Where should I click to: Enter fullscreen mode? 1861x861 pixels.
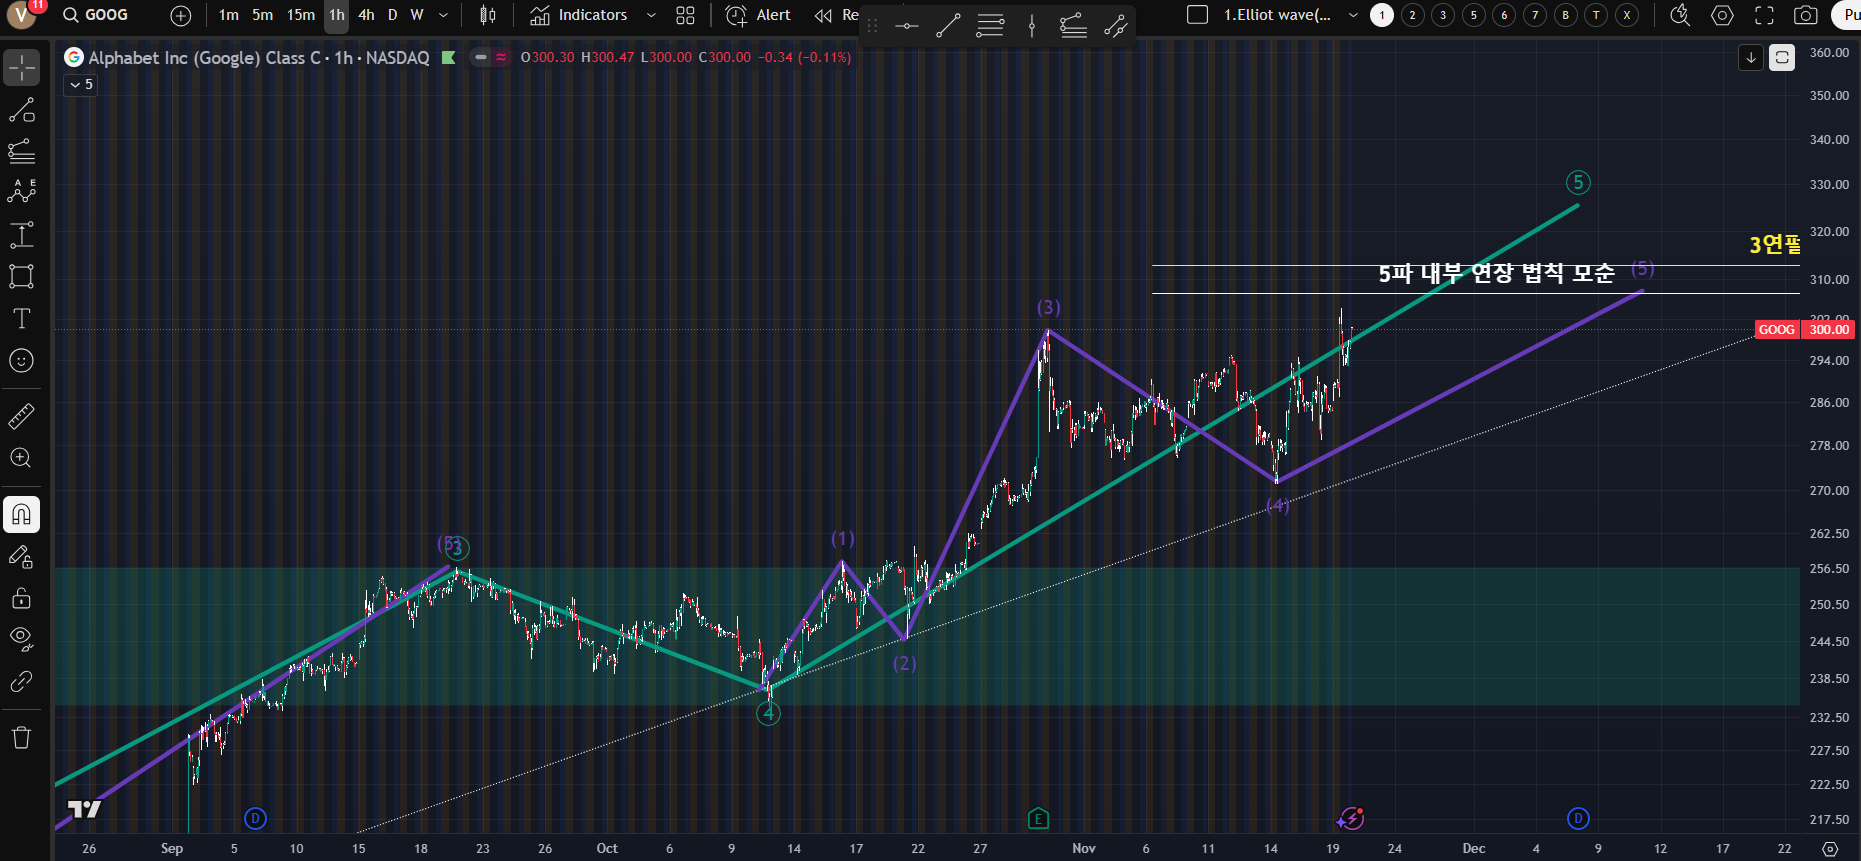click(1764, 15)
